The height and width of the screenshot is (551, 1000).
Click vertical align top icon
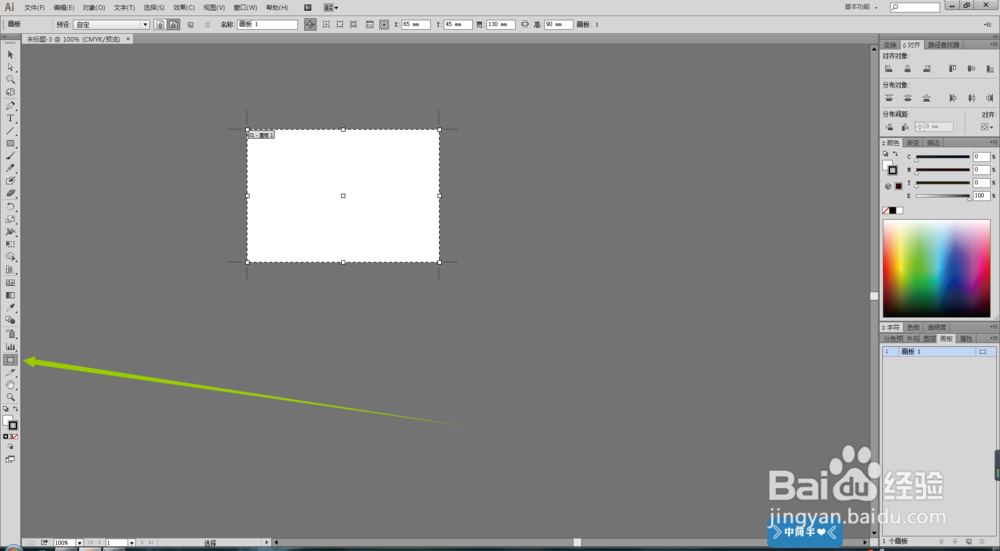click(x=952, y=69)
